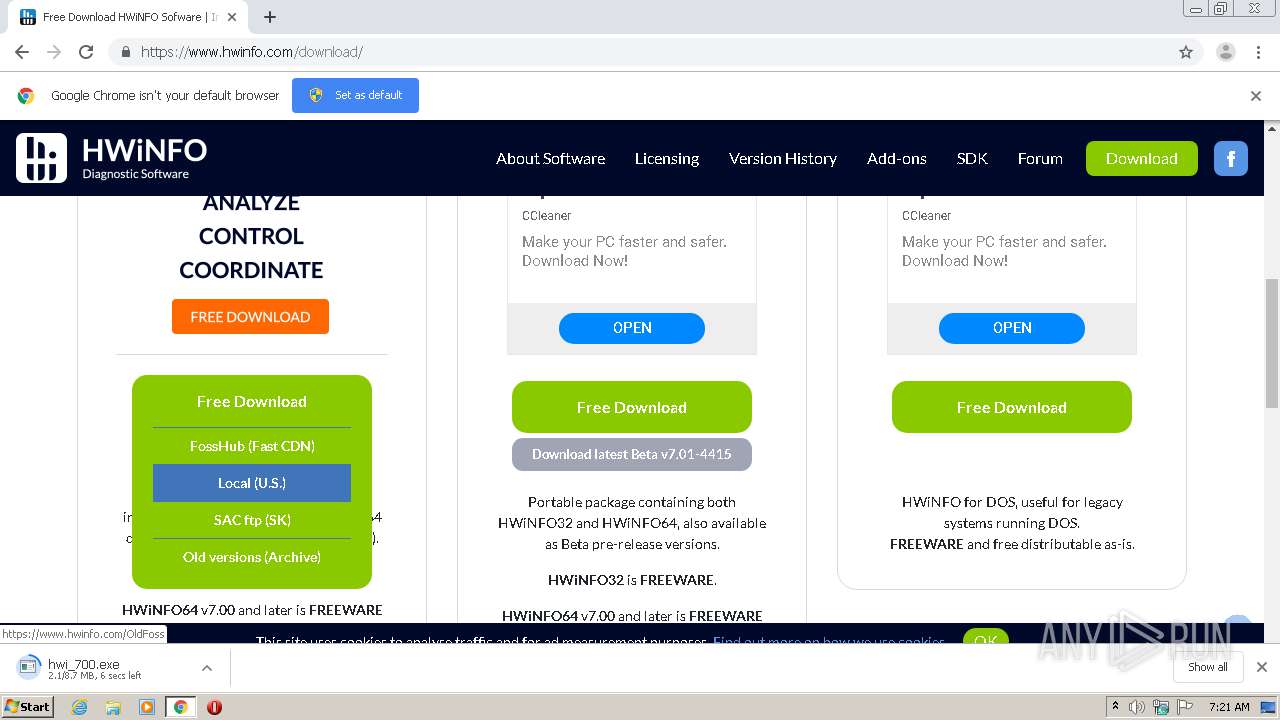Screen dimensions: 1280x720
Task: Open Version History page
Action: pyautogui.click(x=783, y=158)
